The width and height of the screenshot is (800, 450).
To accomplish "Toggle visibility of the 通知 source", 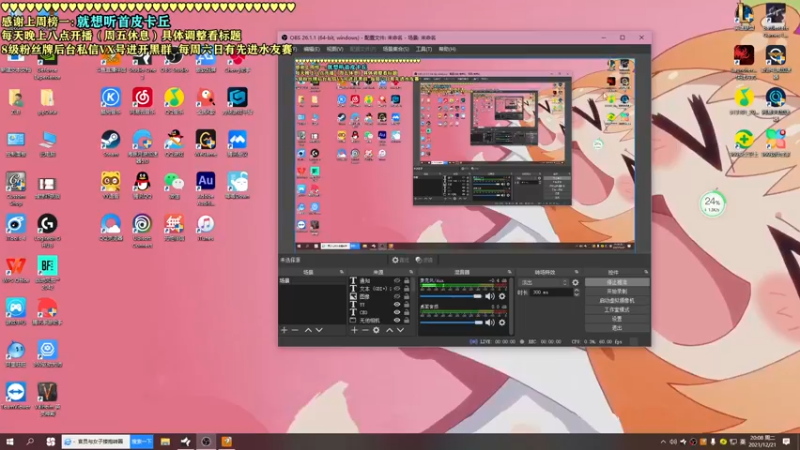I will 396,281.
